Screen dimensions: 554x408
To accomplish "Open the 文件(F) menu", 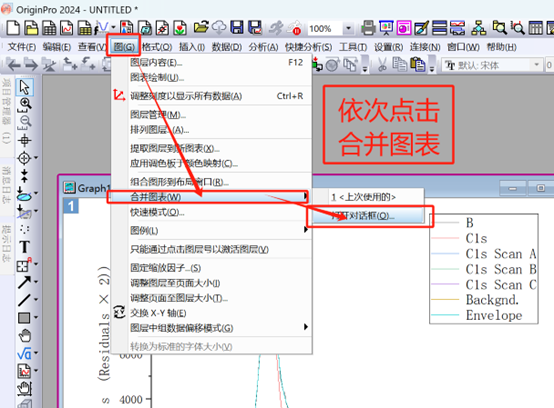I will (22, 47).
